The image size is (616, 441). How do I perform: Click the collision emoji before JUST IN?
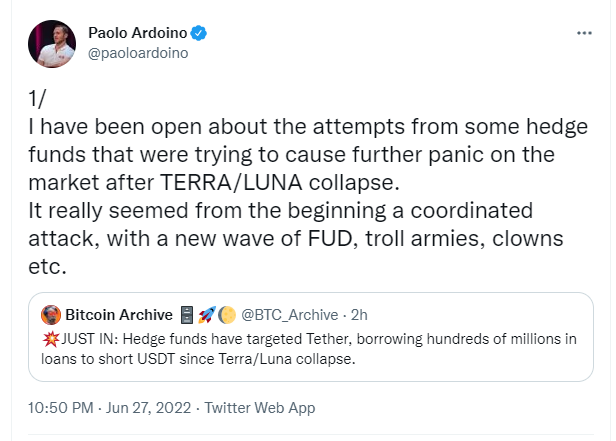click(x=51, y=339)
